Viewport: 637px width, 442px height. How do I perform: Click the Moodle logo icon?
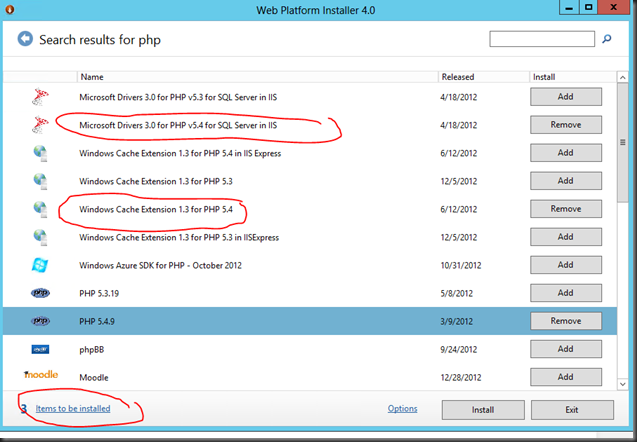(41, 375)
